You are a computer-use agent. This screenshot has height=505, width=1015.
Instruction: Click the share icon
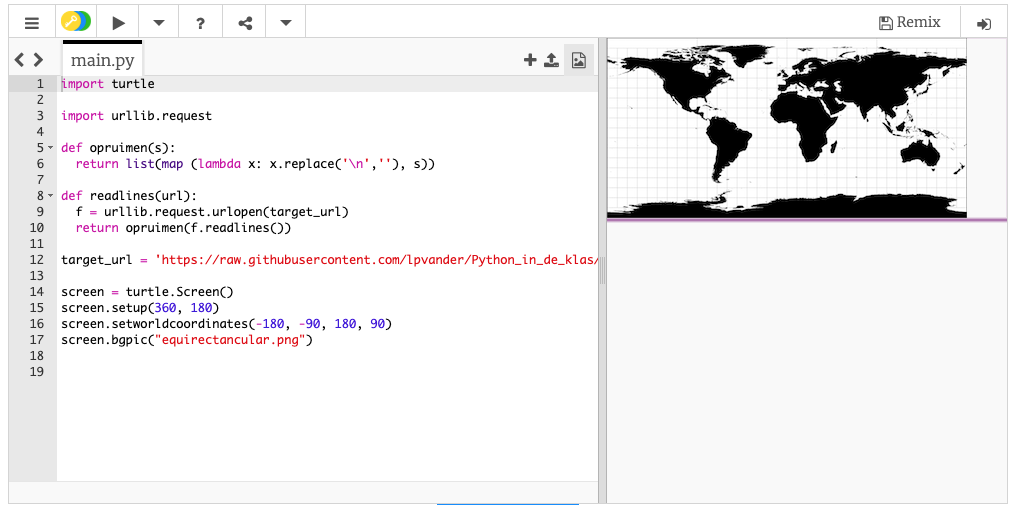245,23
